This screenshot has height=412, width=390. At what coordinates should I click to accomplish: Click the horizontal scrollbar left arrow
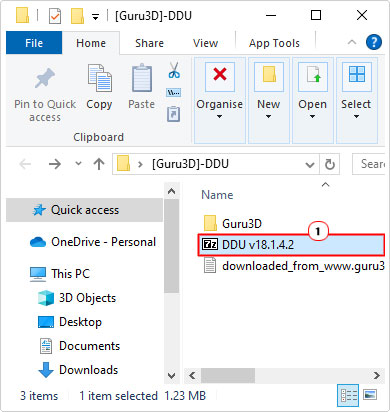pyautogui.click(x=192, y=376)
